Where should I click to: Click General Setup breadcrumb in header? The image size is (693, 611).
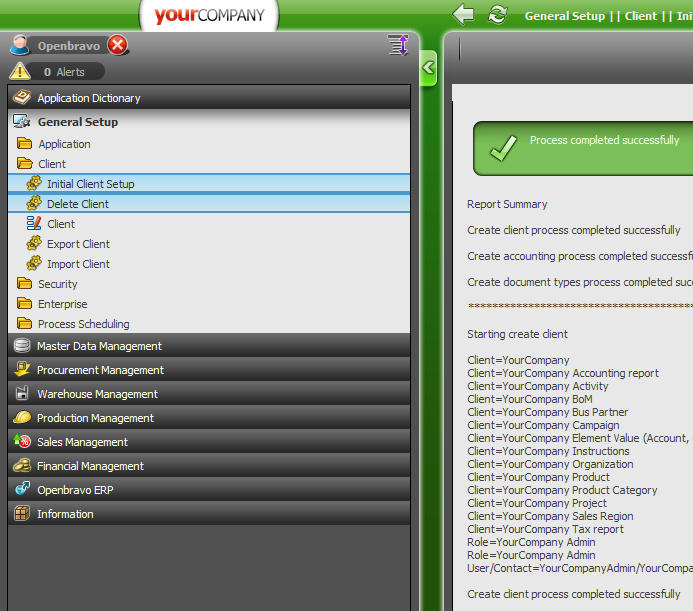[x=564, y=16]
